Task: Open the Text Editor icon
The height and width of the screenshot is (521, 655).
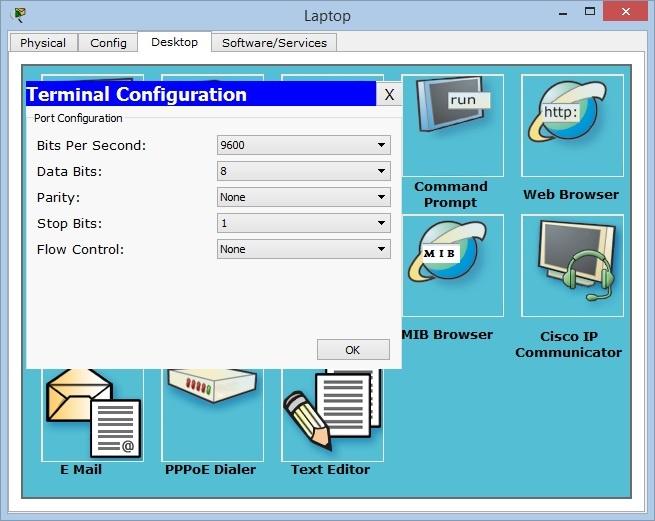Action: tap(332, 414)
